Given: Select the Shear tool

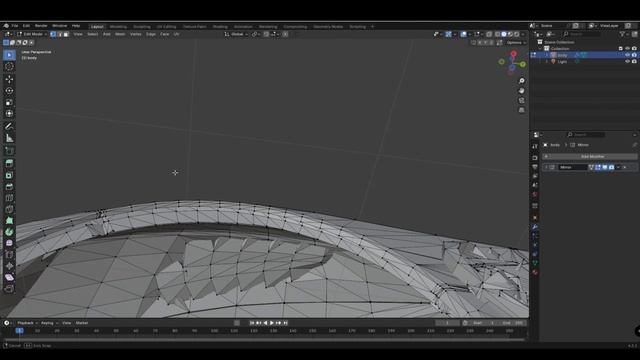Looking at the screenshot, I should [9, 278].
